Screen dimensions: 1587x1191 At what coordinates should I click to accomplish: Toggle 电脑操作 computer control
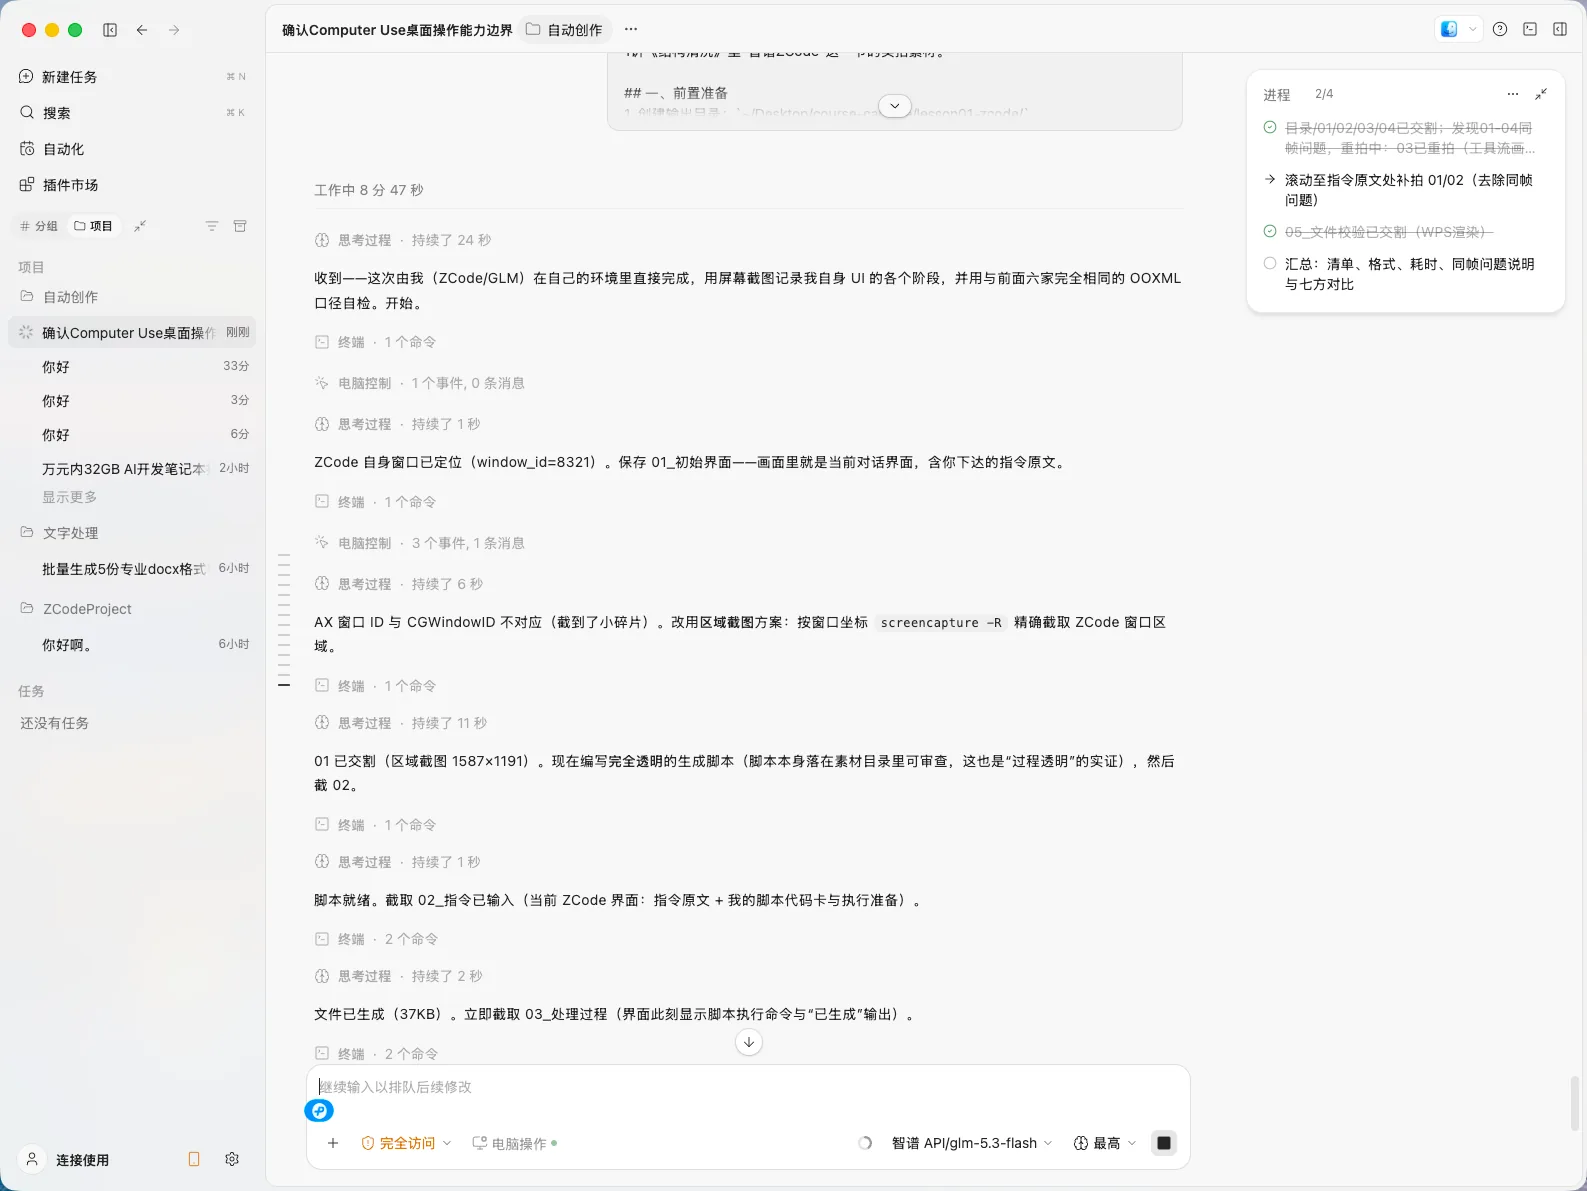515,1143
